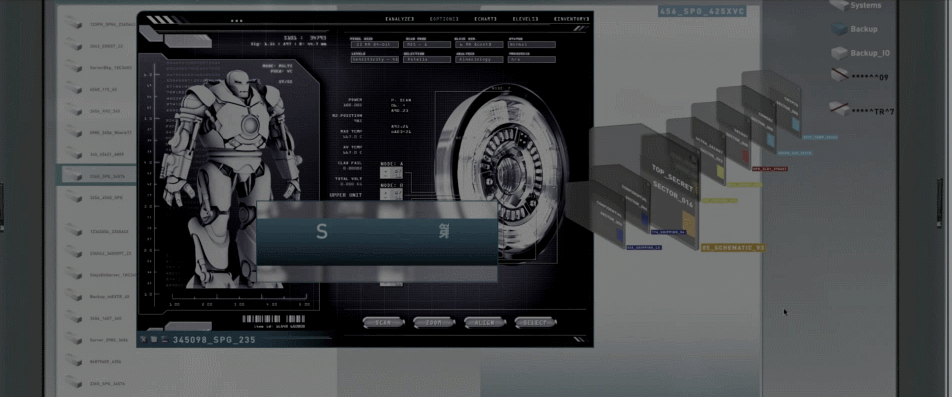Click the 2543_ER657_23 file icon

click(x=73, y=45)
